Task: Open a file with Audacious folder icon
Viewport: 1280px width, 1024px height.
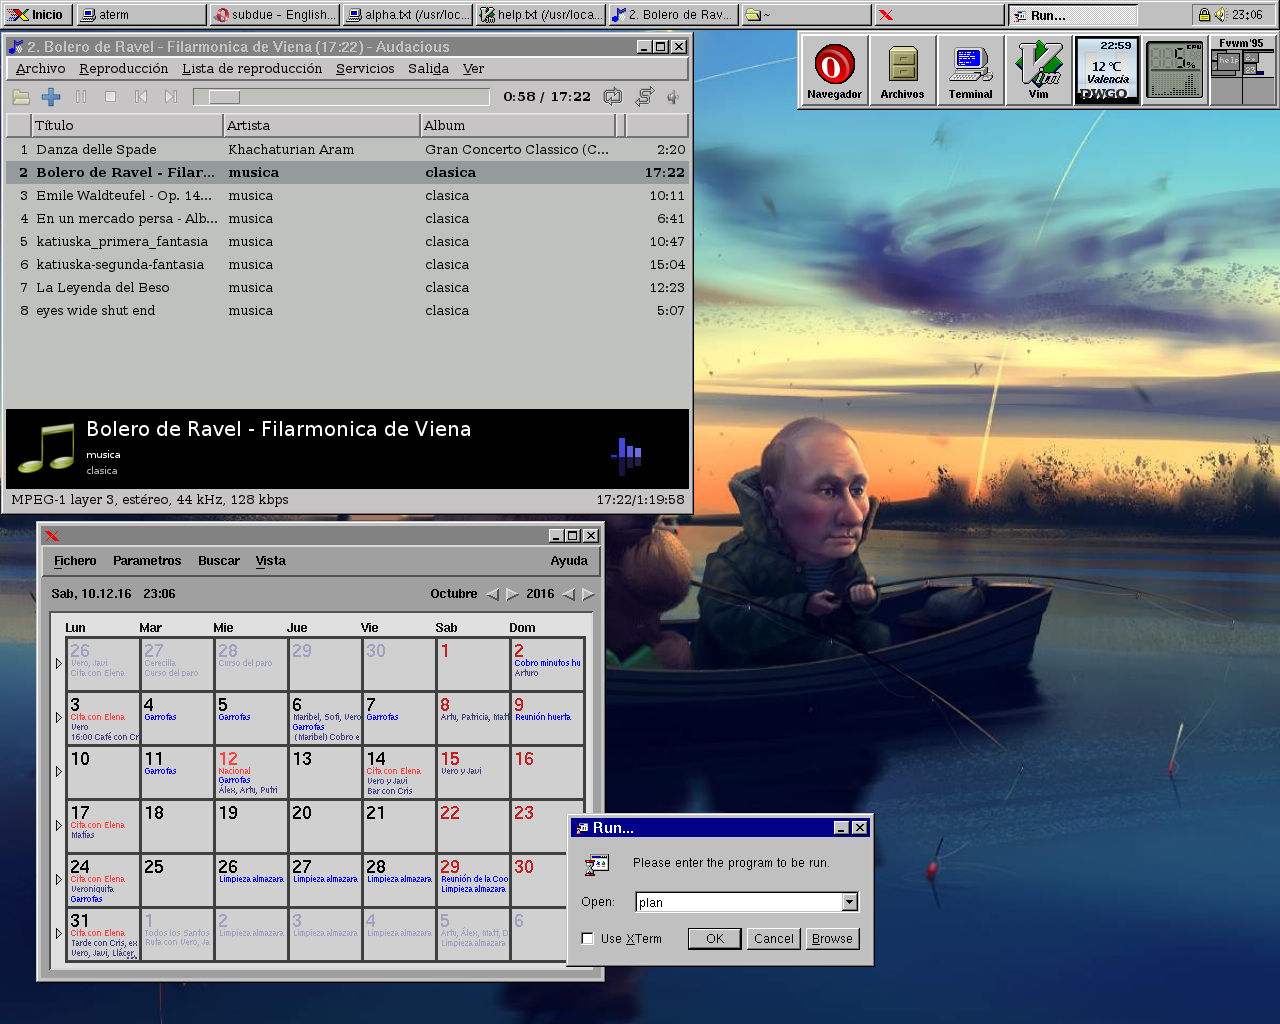Action: pos(21,97)
